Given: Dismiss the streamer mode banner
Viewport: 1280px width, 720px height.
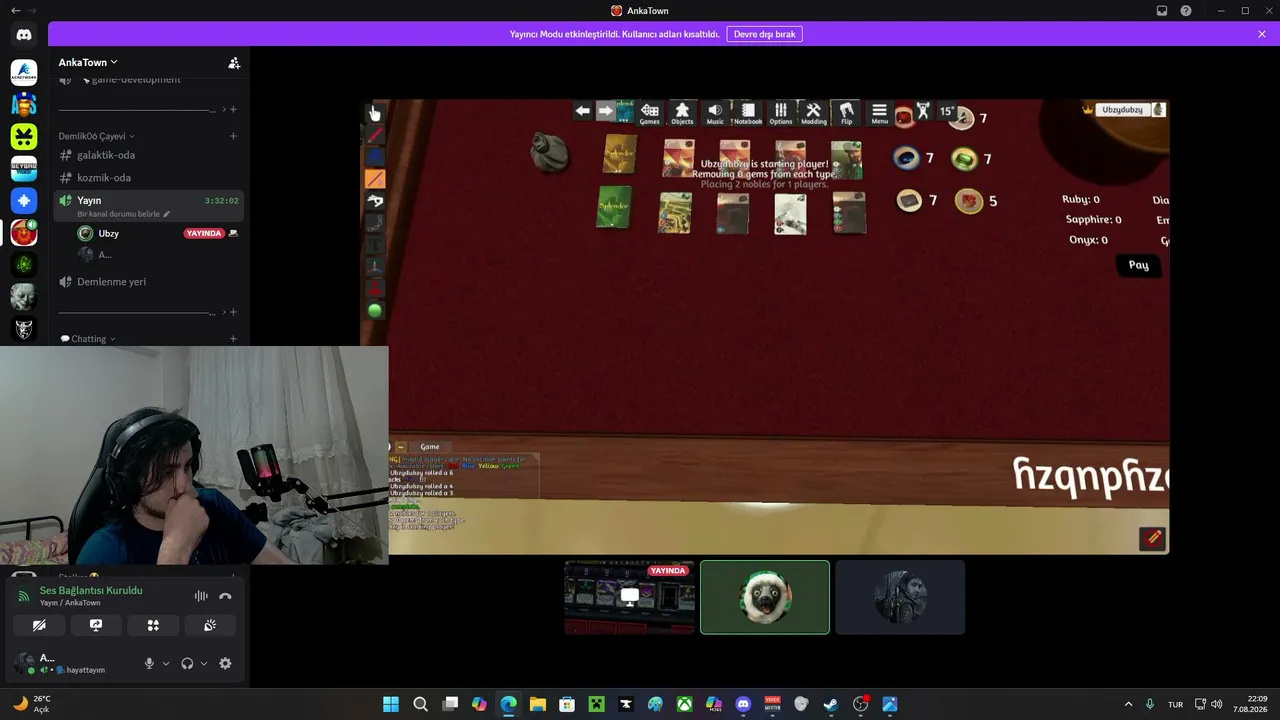Looking at the screenshot, I should (x=1262, y=34).
